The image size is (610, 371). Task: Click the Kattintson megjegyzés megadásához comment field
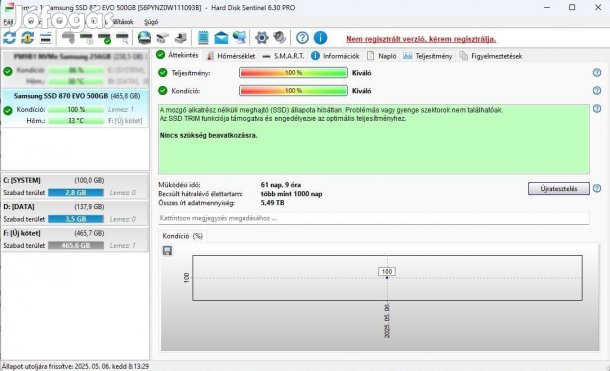point(374,218)
